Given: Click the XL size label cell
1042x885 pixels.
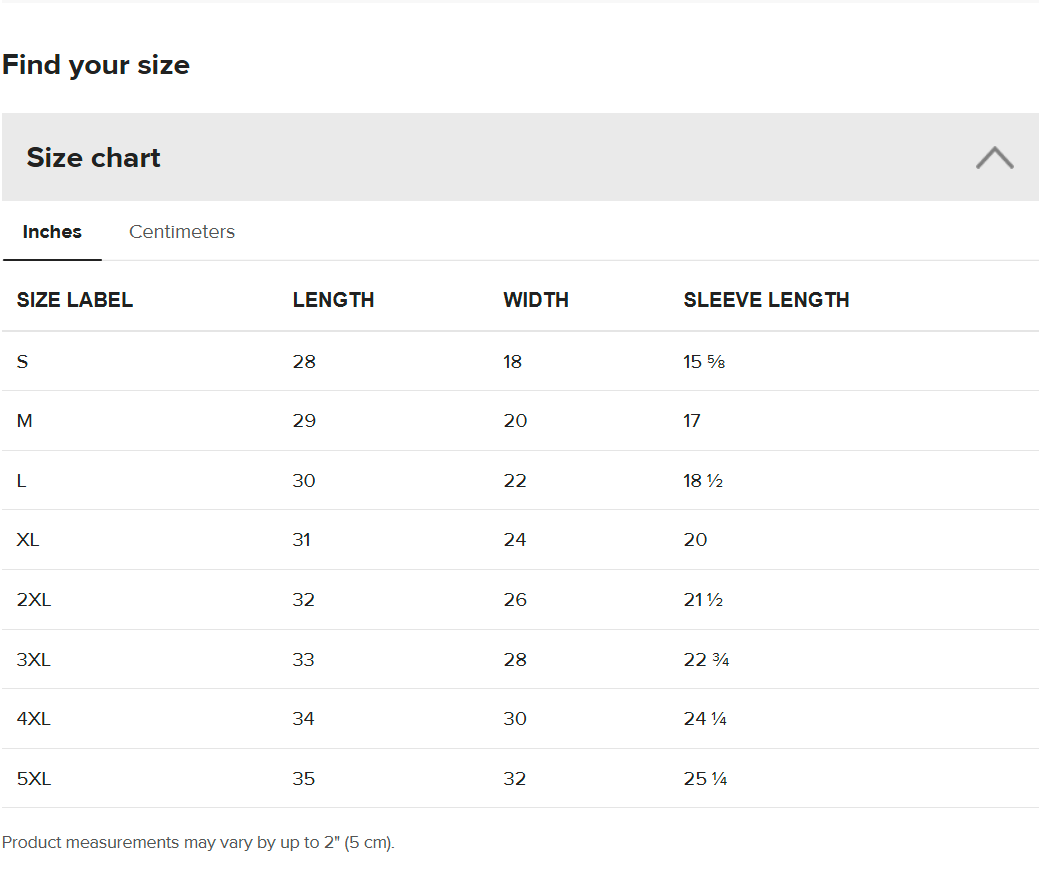Looking at the screenshot, I should click(x=28, y=540).
